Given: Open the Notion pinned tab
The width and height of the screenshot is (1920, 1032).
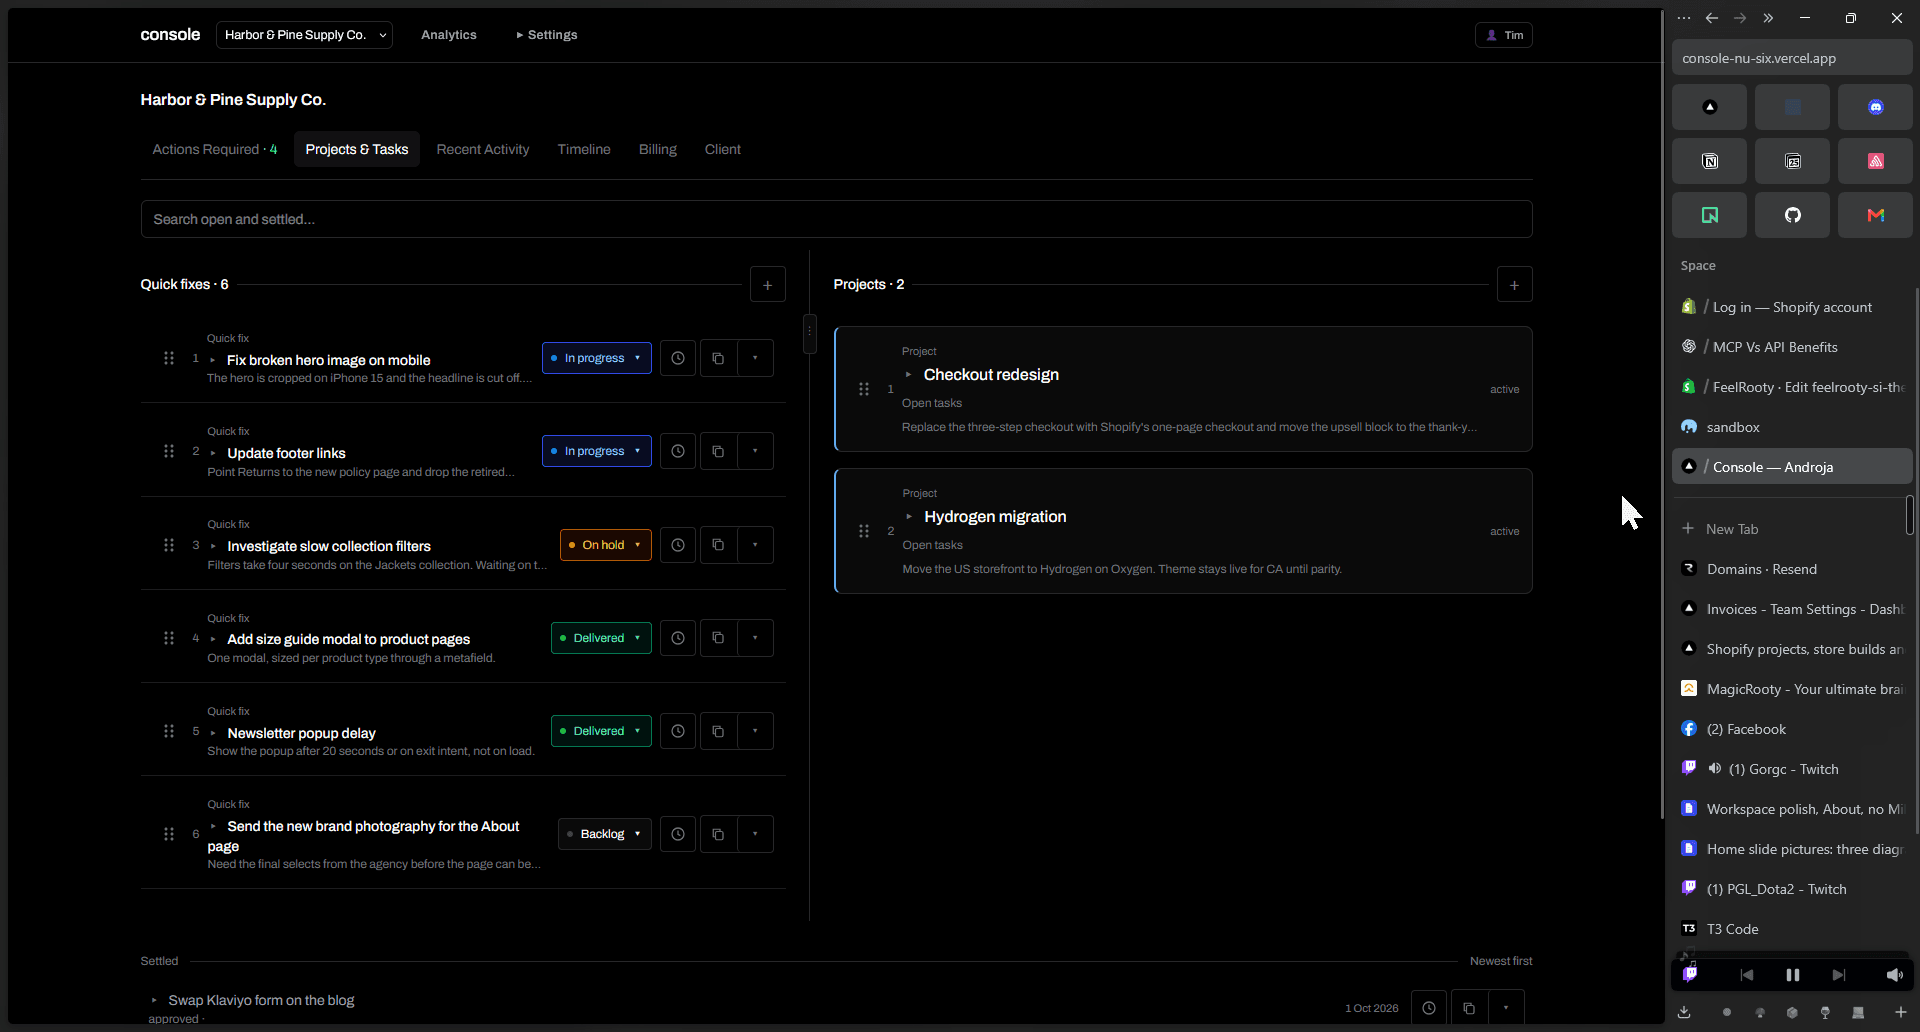Looking at the screenshot, I should [1709, 161].
